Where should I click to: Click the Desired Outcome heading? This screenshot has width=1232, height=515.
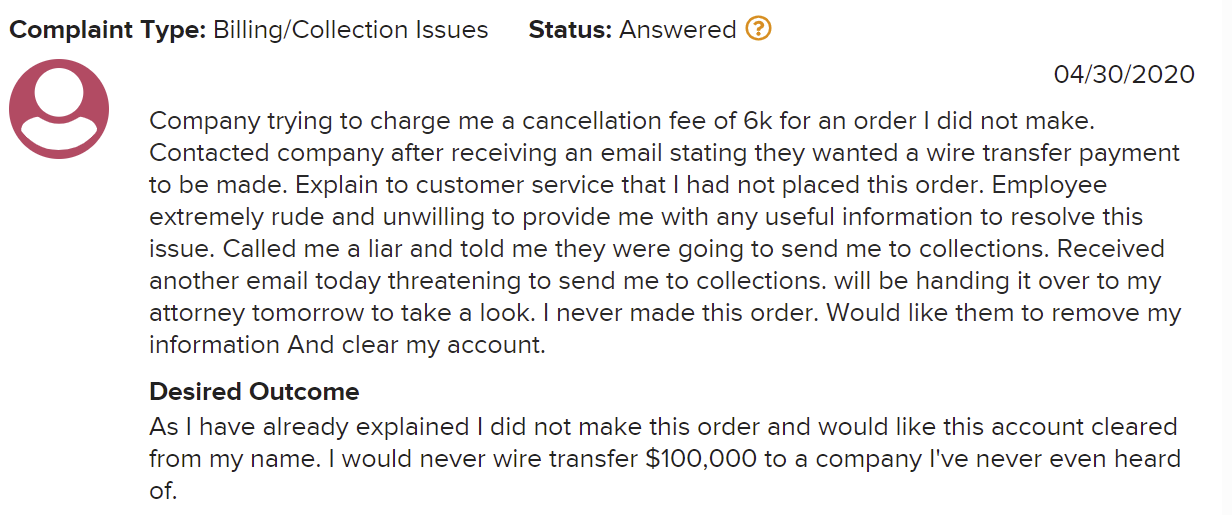(254, 391)
